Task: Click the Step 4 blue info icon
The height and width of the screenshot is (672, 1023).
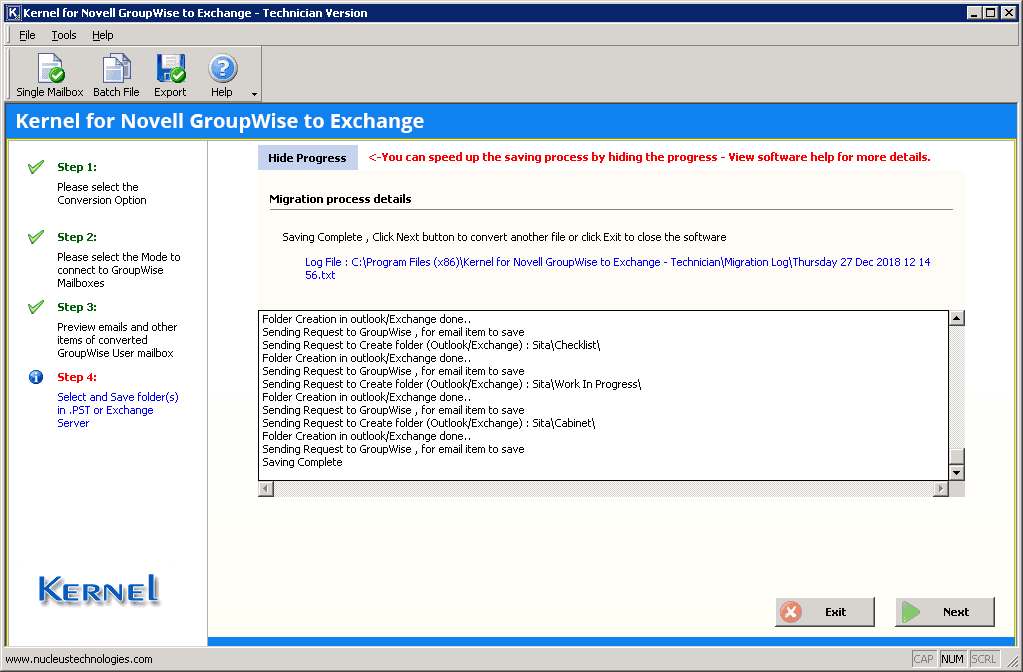Action: click(x=36, y=377)
